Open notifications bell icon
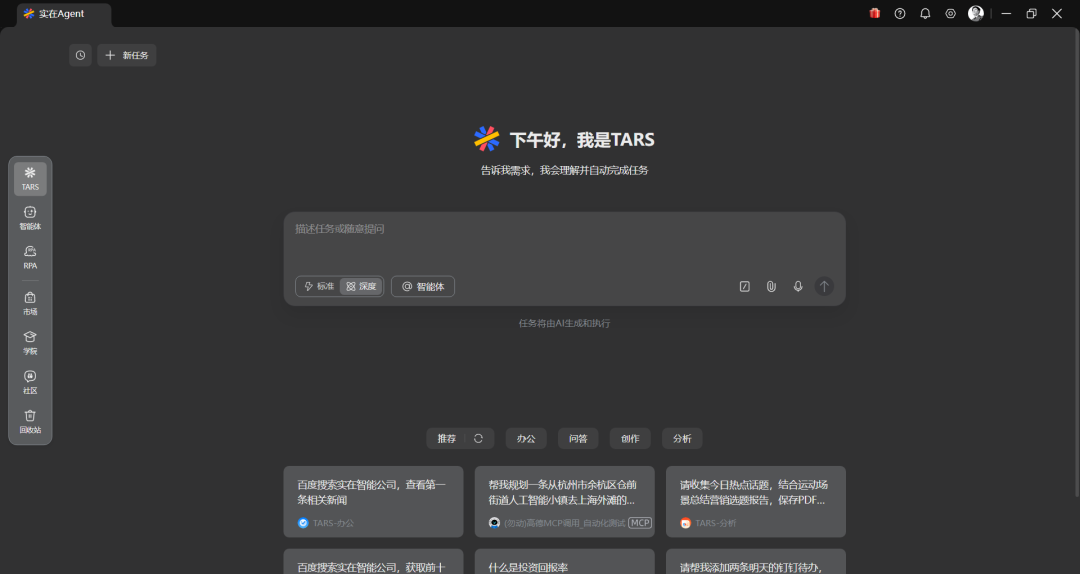The height and width of the screenshot is (574, 1080). tap(925, 13)
